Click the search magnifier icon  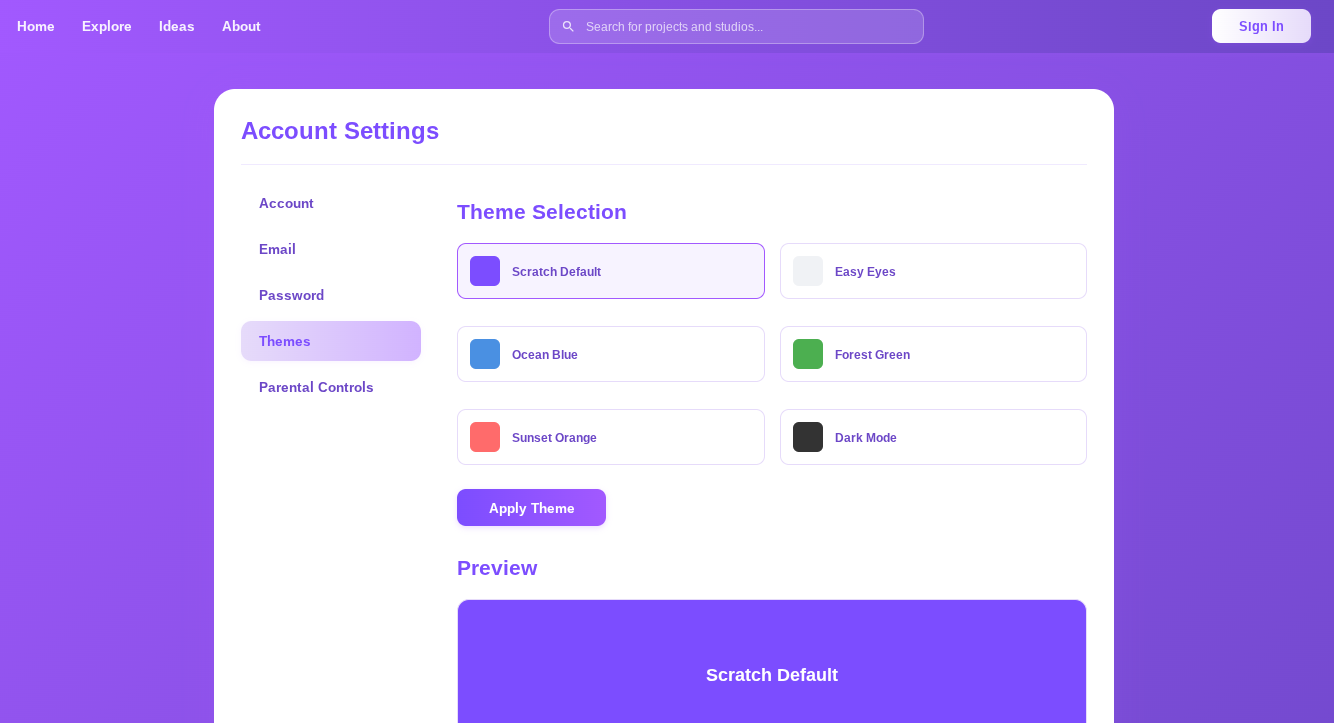point(568,26)
